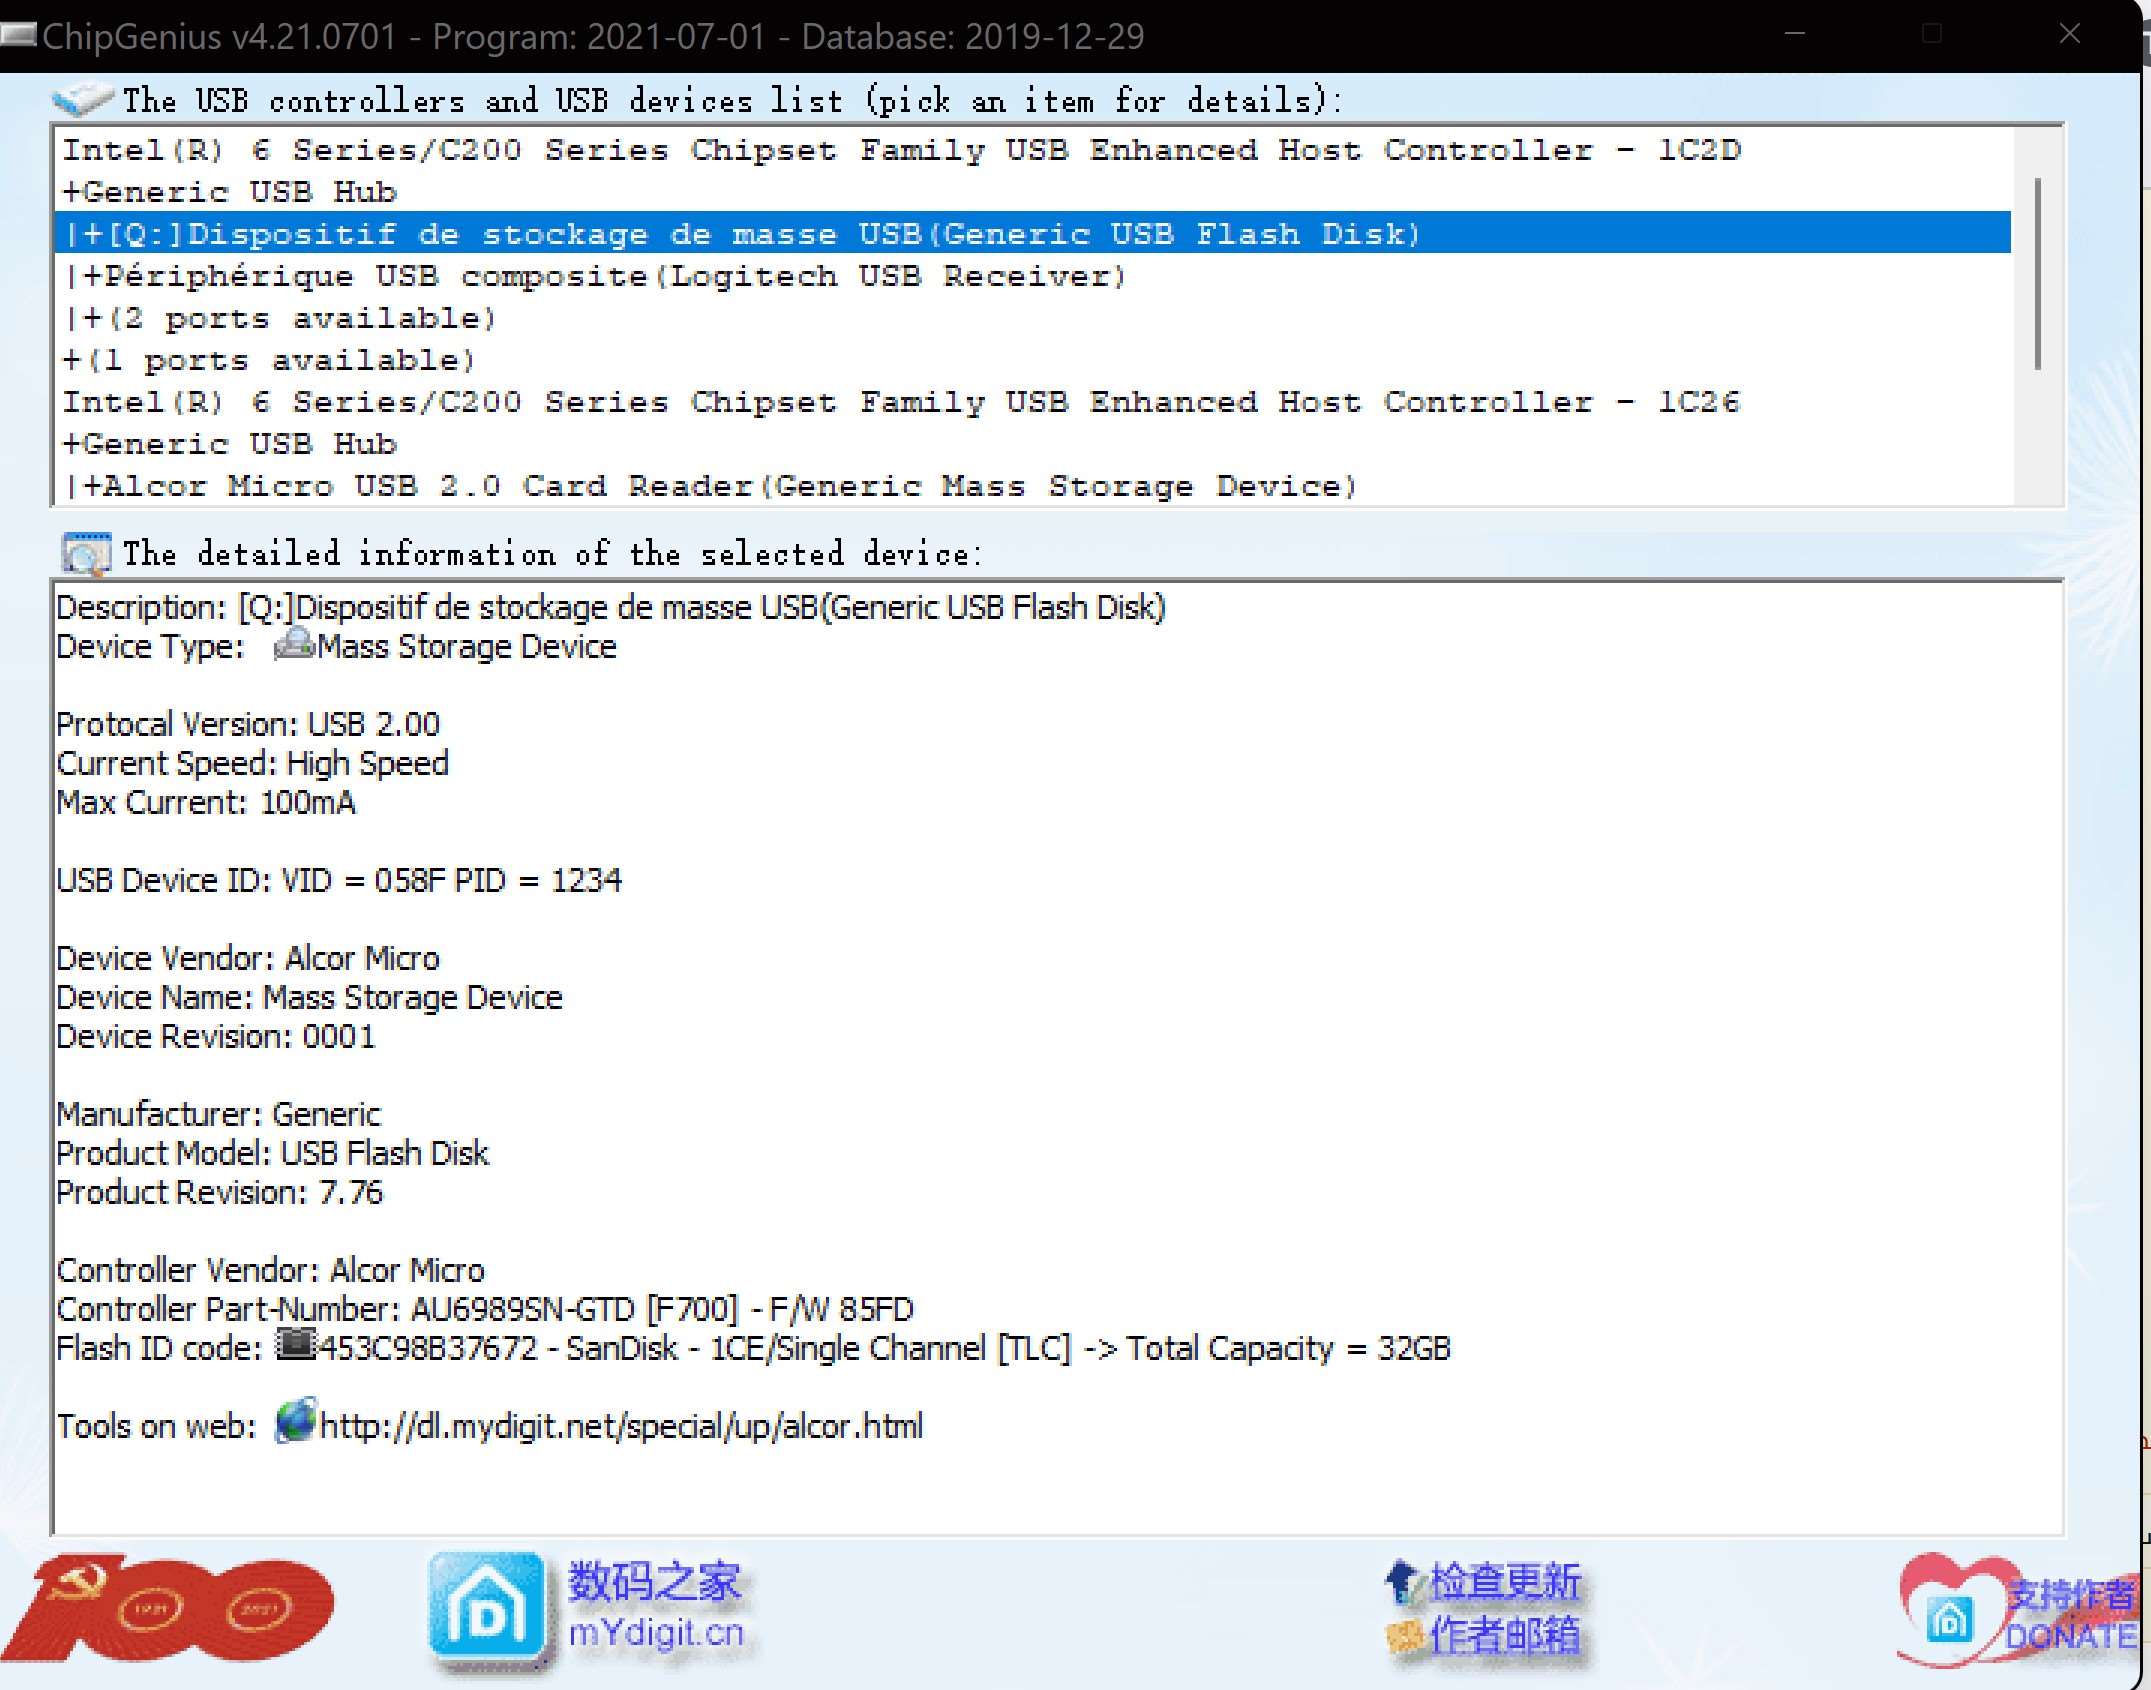2151x1690 pixels.
Task: Click the device list vertical scrollbar
Action: point(2038,275)
